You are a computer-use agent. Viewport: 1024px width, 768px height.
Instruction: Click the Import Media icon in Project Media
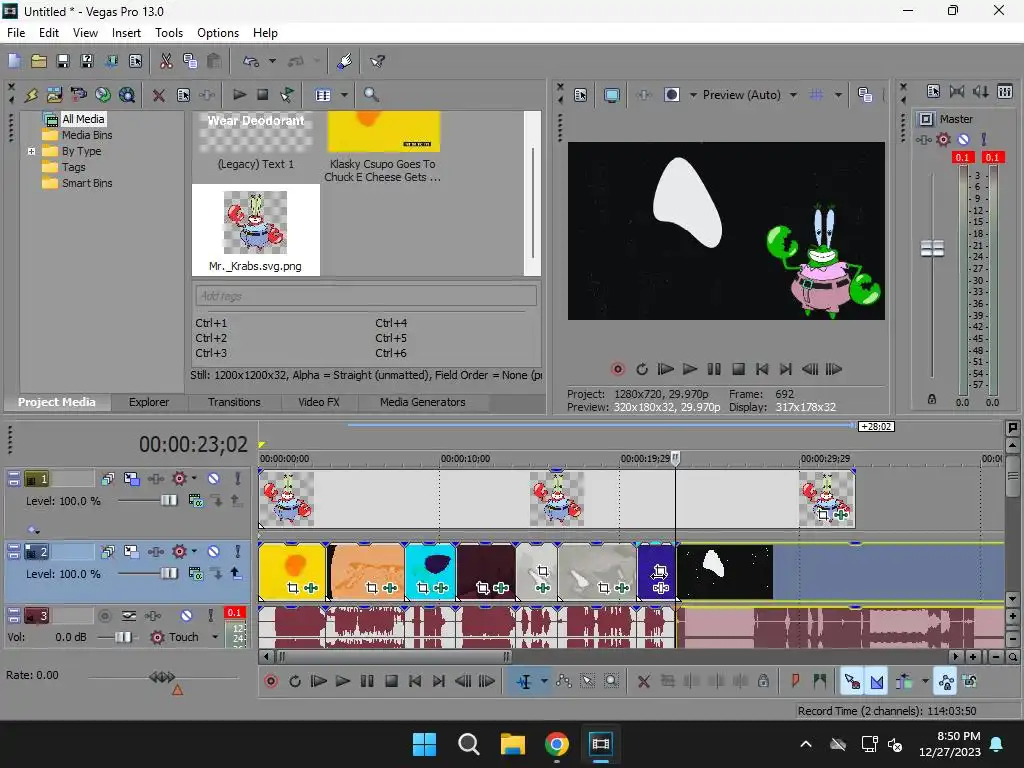click(x=55, y=95)
